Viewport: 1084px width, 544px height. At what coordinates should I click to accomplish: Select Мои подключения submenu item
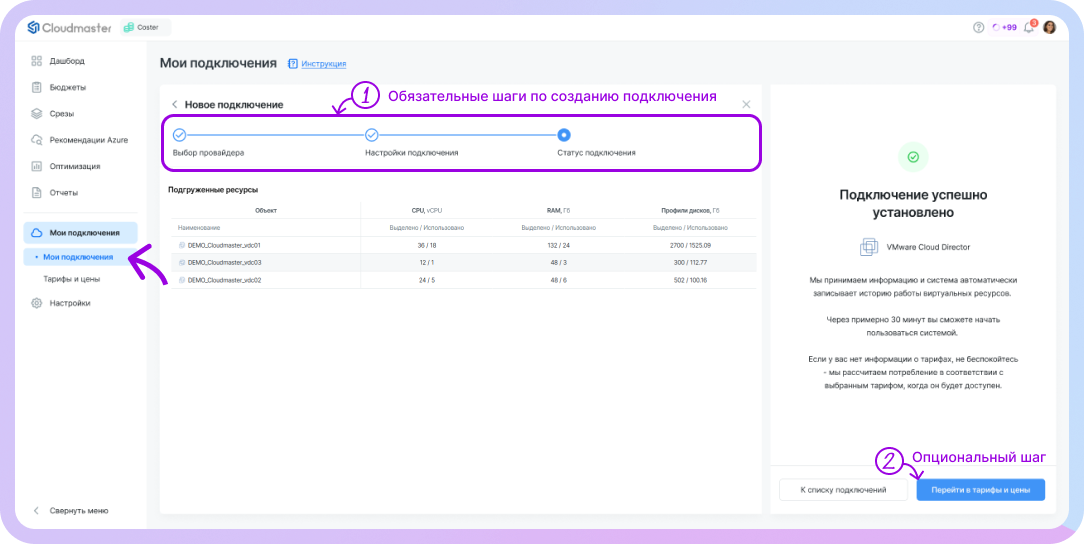[x=78, y=257]
